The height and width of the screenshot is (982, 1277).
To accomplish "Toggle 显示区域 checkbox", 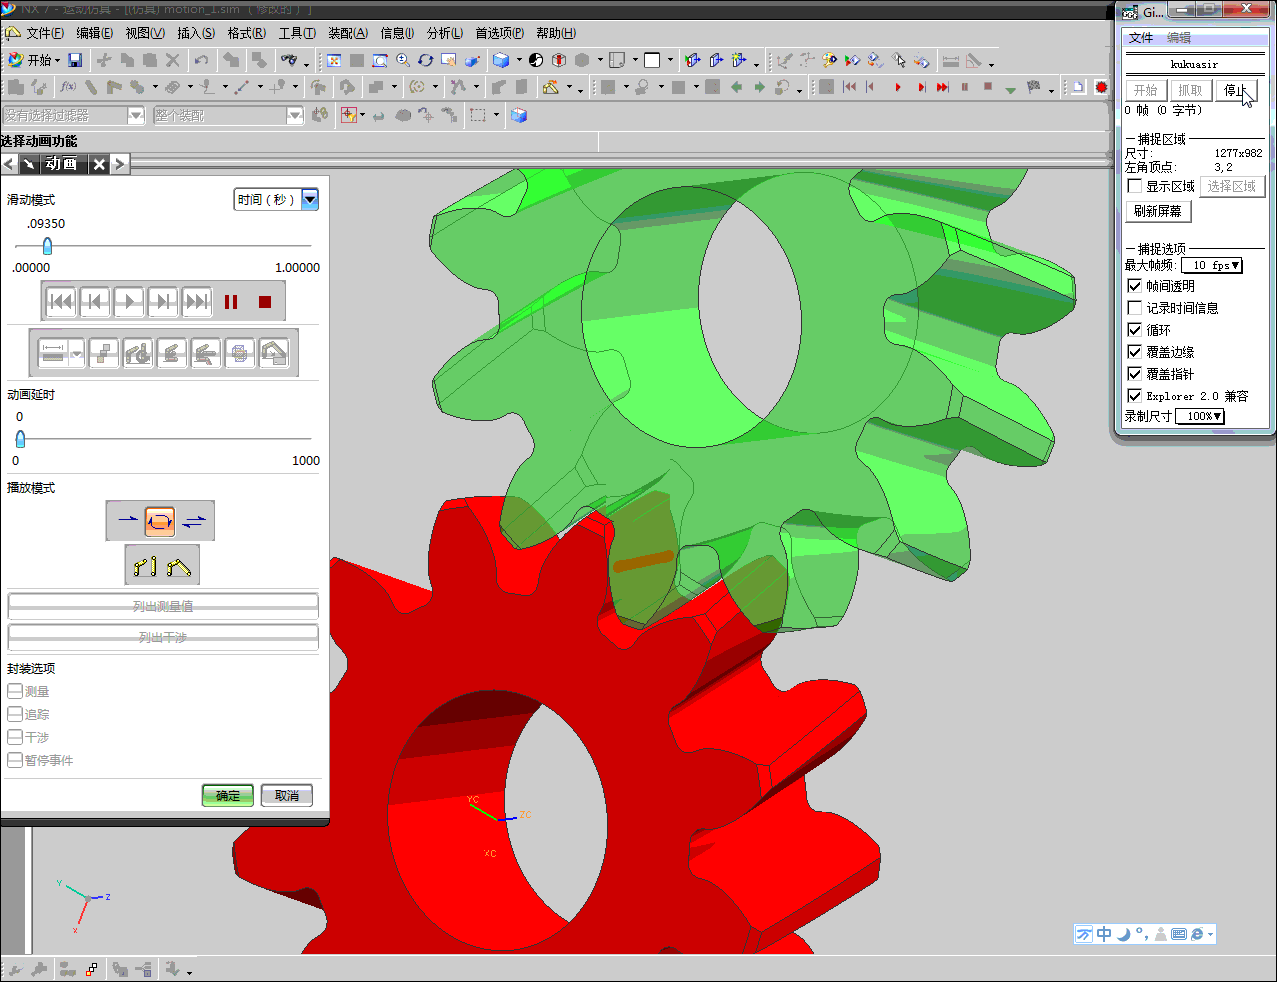I will pyautogui.click(x=1135, y=186).
